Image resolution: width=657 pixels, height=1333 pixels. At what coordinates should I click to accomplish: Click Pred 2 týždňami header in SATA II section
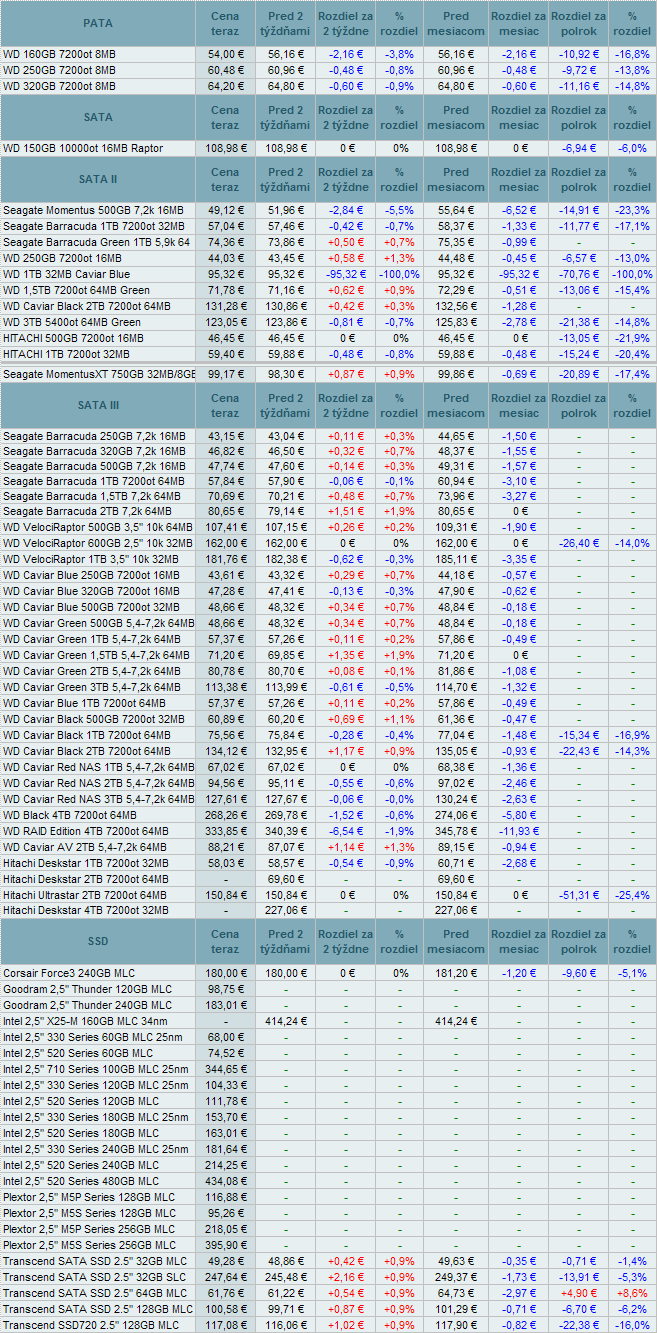[285, 179]
